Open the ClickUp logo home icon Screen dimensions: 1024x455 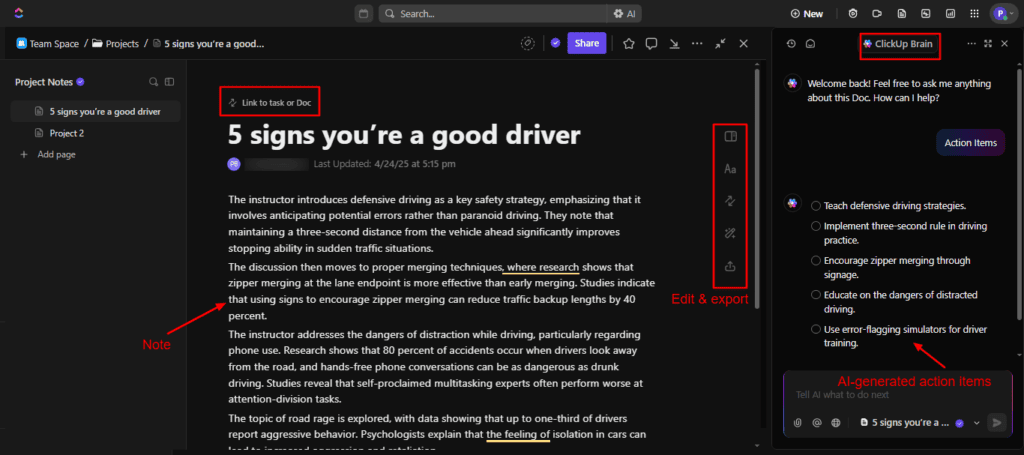(x=18, y=13)
